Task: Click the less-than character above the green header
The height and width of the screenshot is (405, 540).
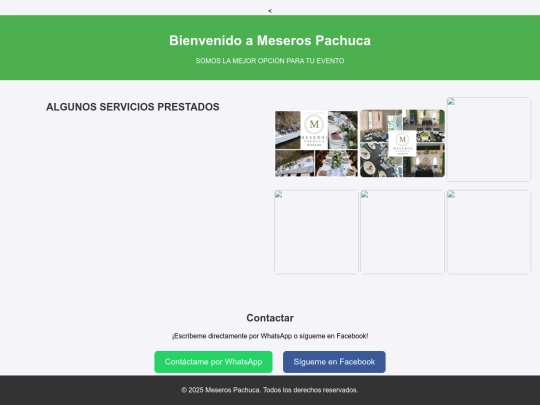Action: pyautogui.click(x=270, y=11)
